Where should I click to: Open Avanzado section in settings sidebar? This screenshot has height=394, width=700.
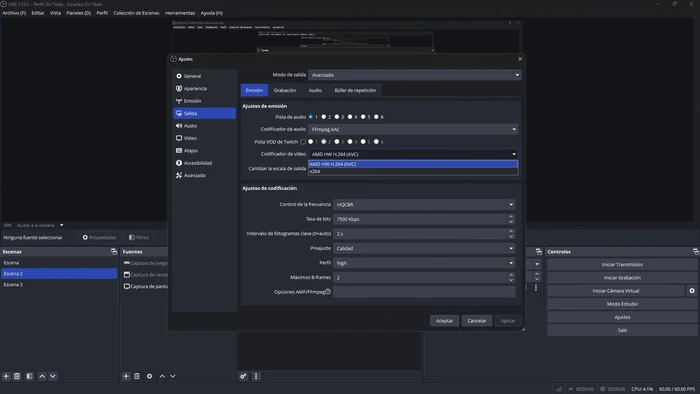tap(204, 175)
